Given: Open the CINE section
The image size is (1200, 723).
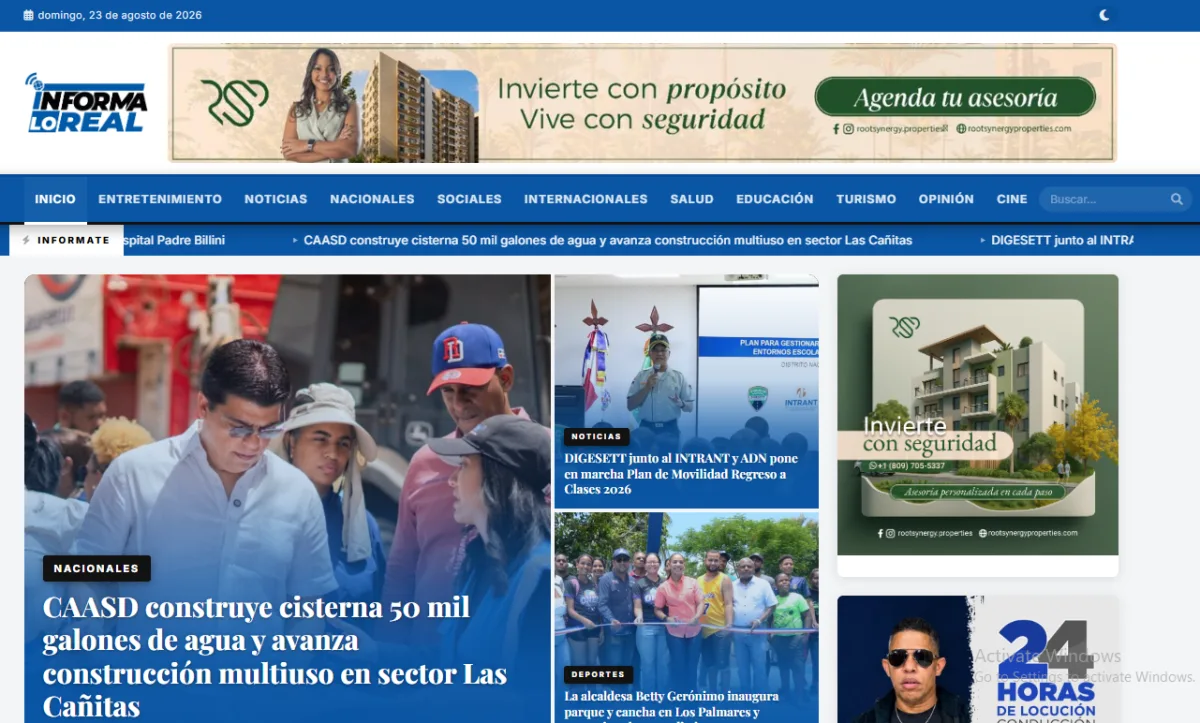Looking at the screenshot, I should point(1012,199).
